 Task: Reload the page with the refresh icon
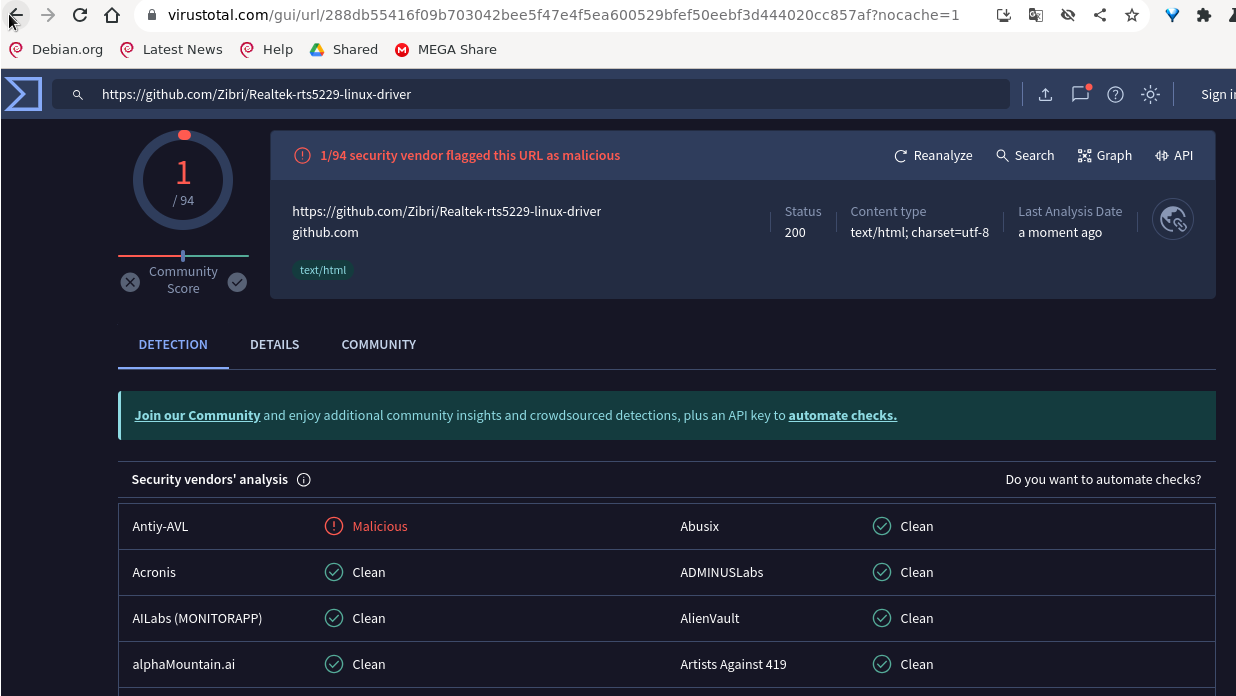[80, 15]
